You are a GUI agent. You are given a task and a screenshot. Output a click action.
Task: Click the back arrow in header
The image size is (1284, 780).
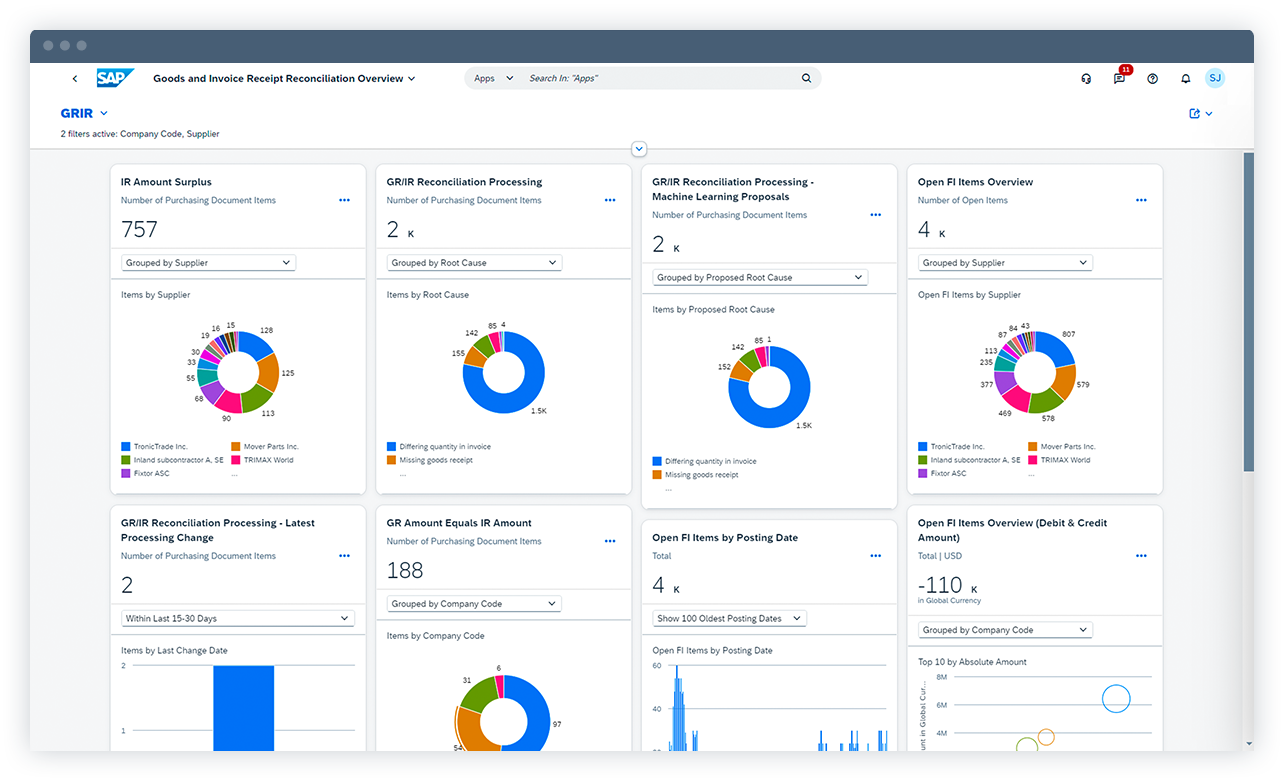75,79
